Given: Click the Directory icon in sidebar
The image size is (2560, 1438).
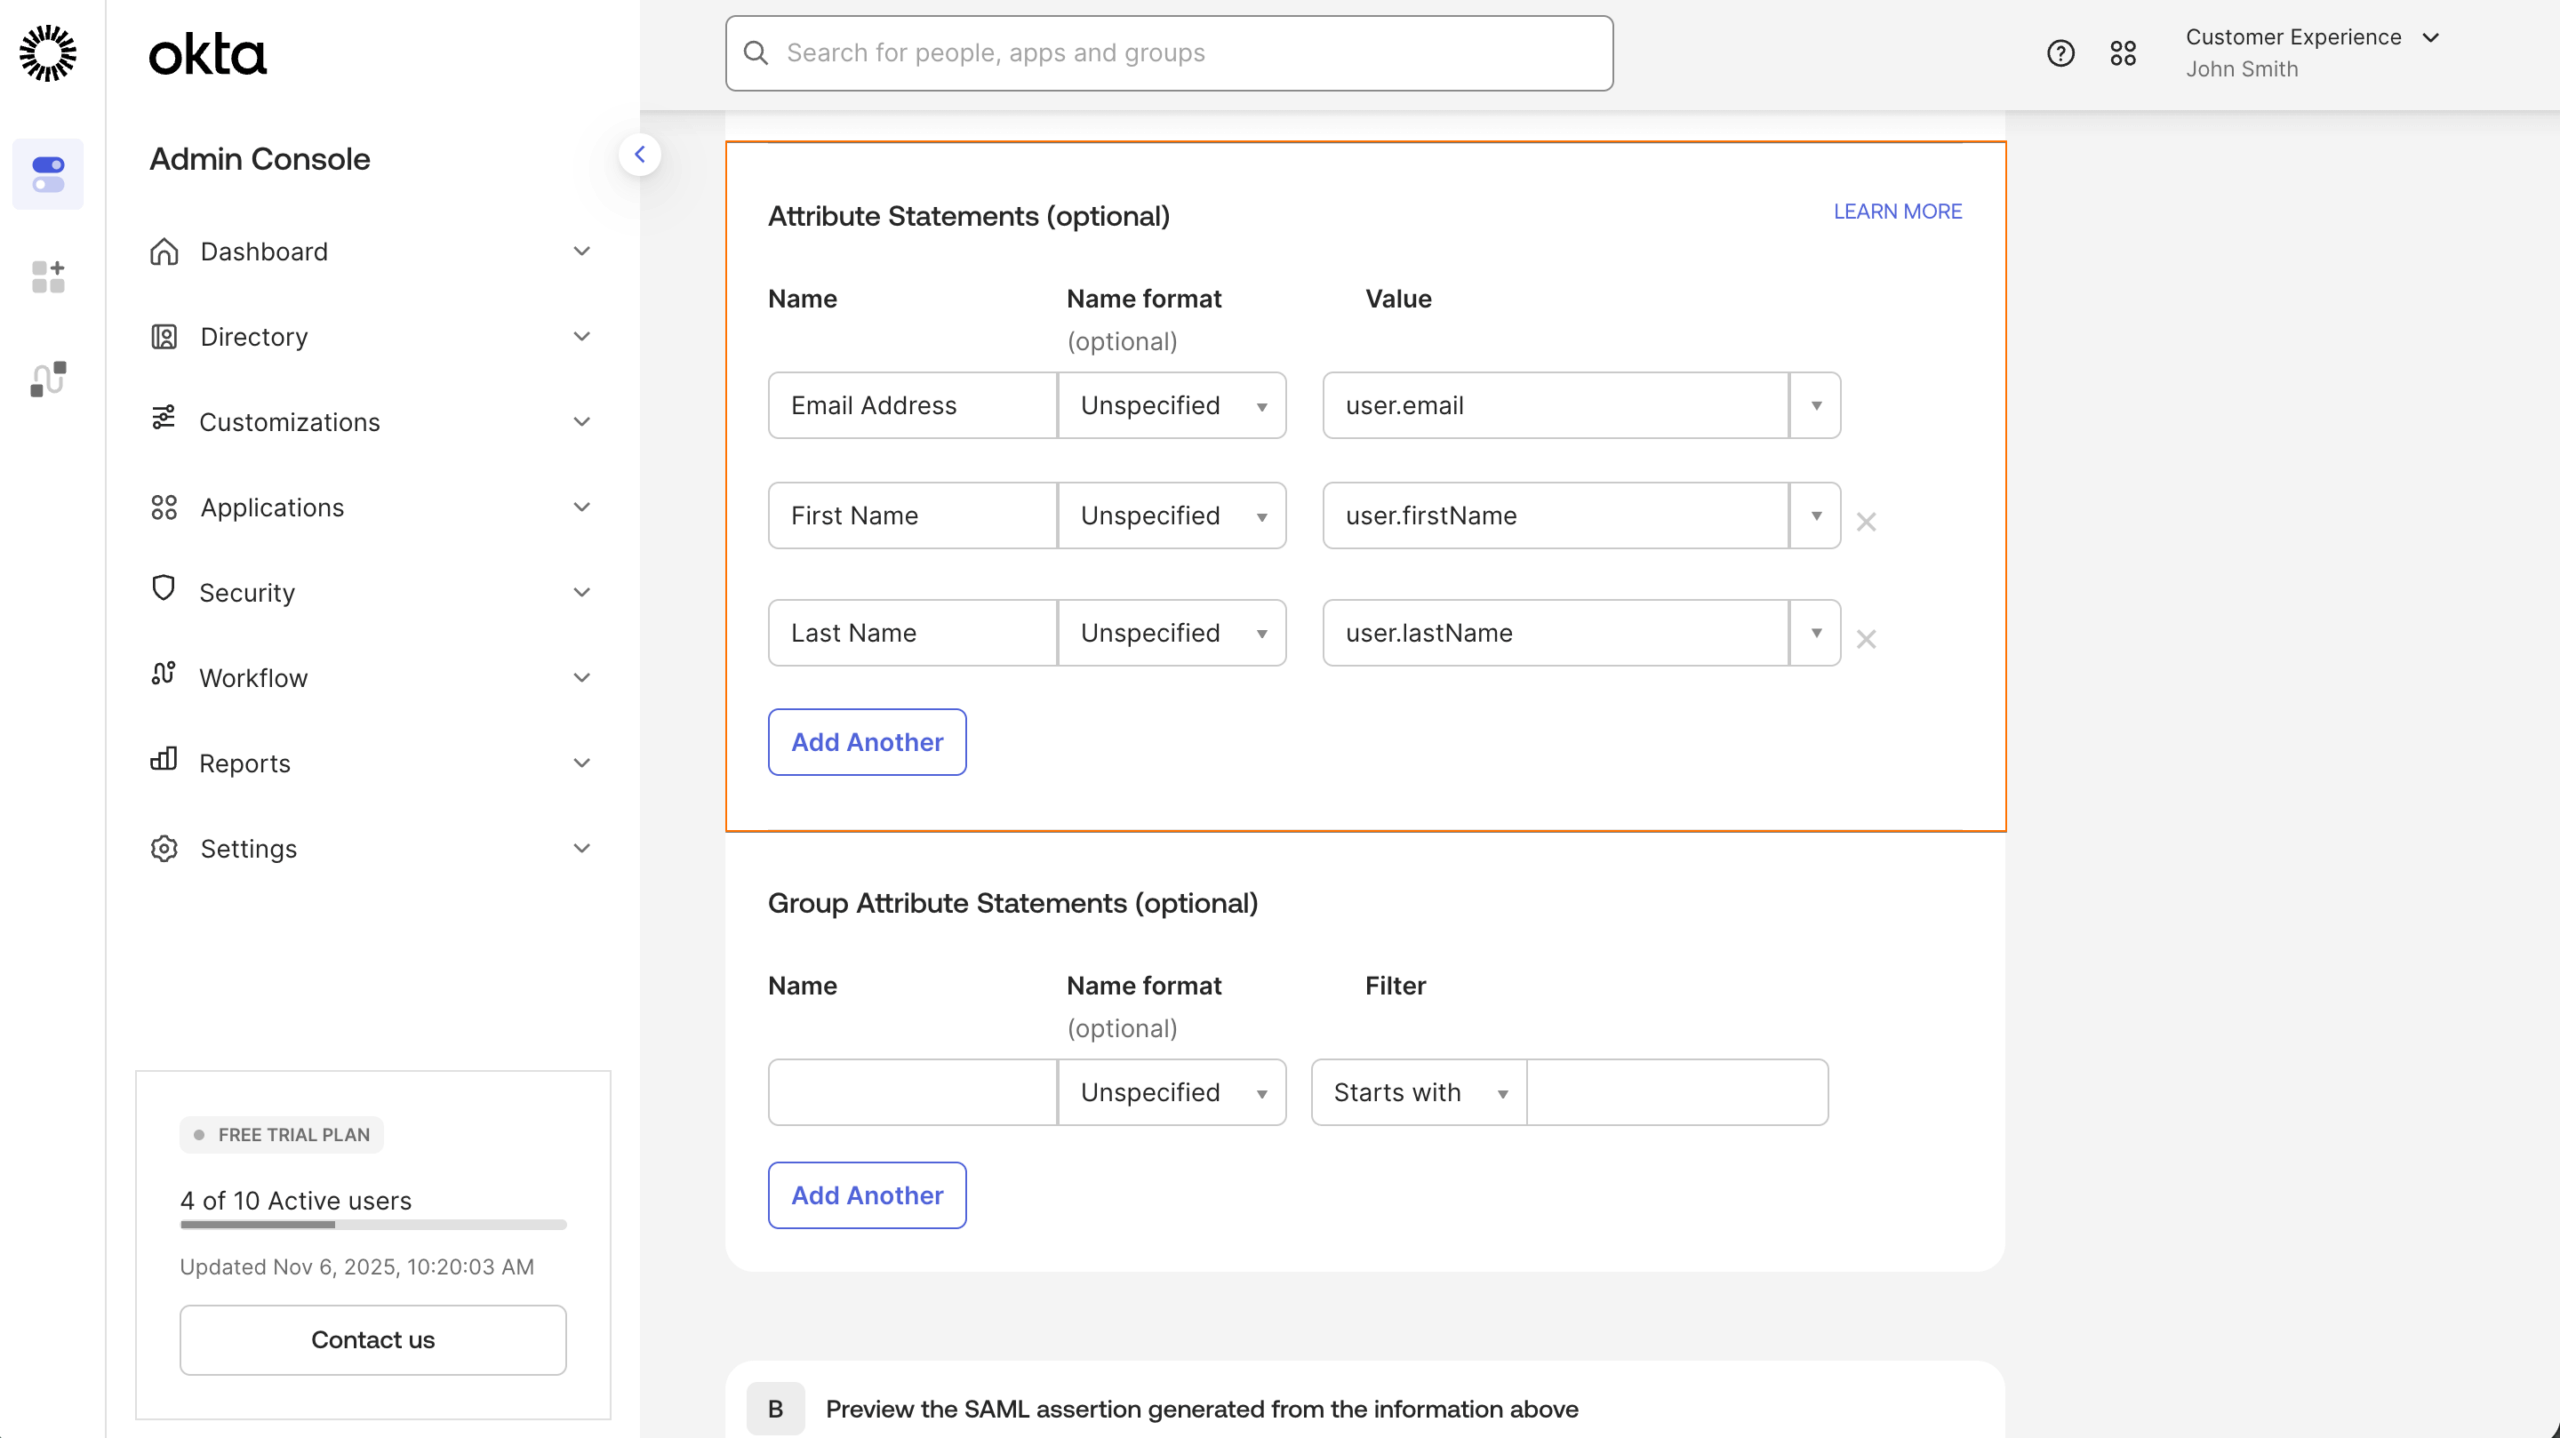Looking at the screenshot, I should click(165, 336).
